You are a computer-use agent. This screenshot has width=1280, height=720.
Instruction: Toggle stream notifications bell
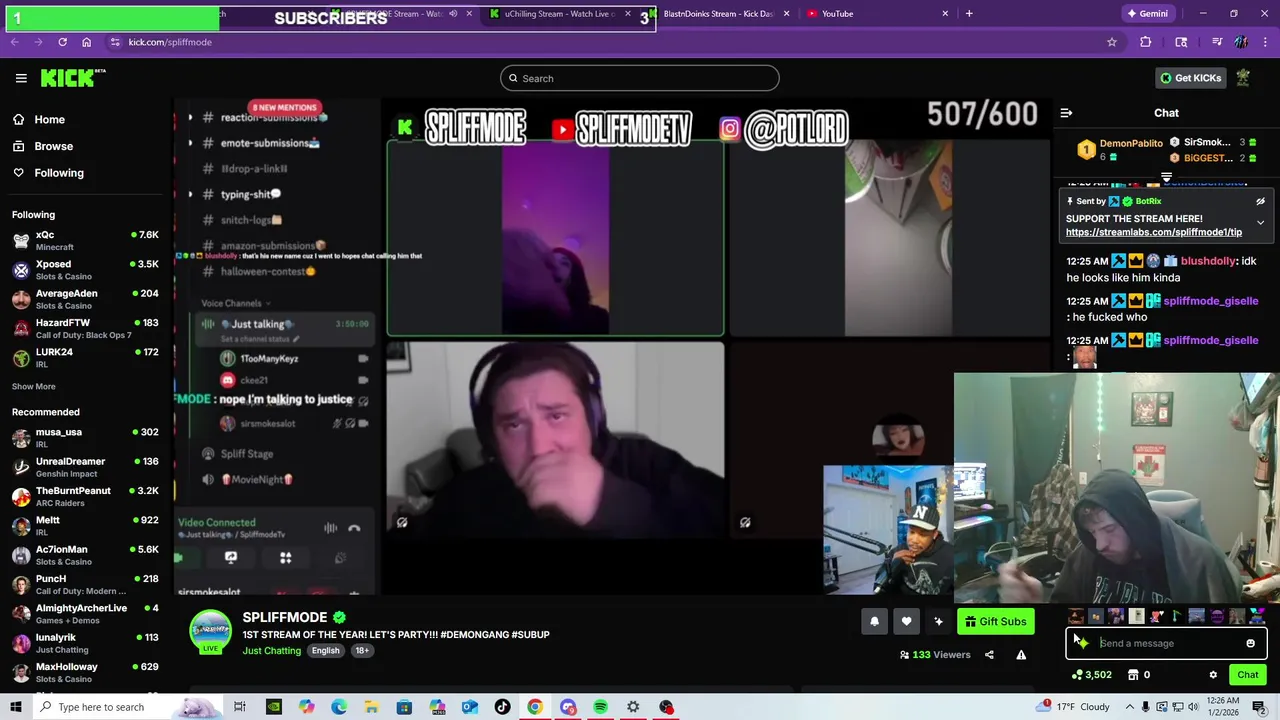(x=874, y=621)
